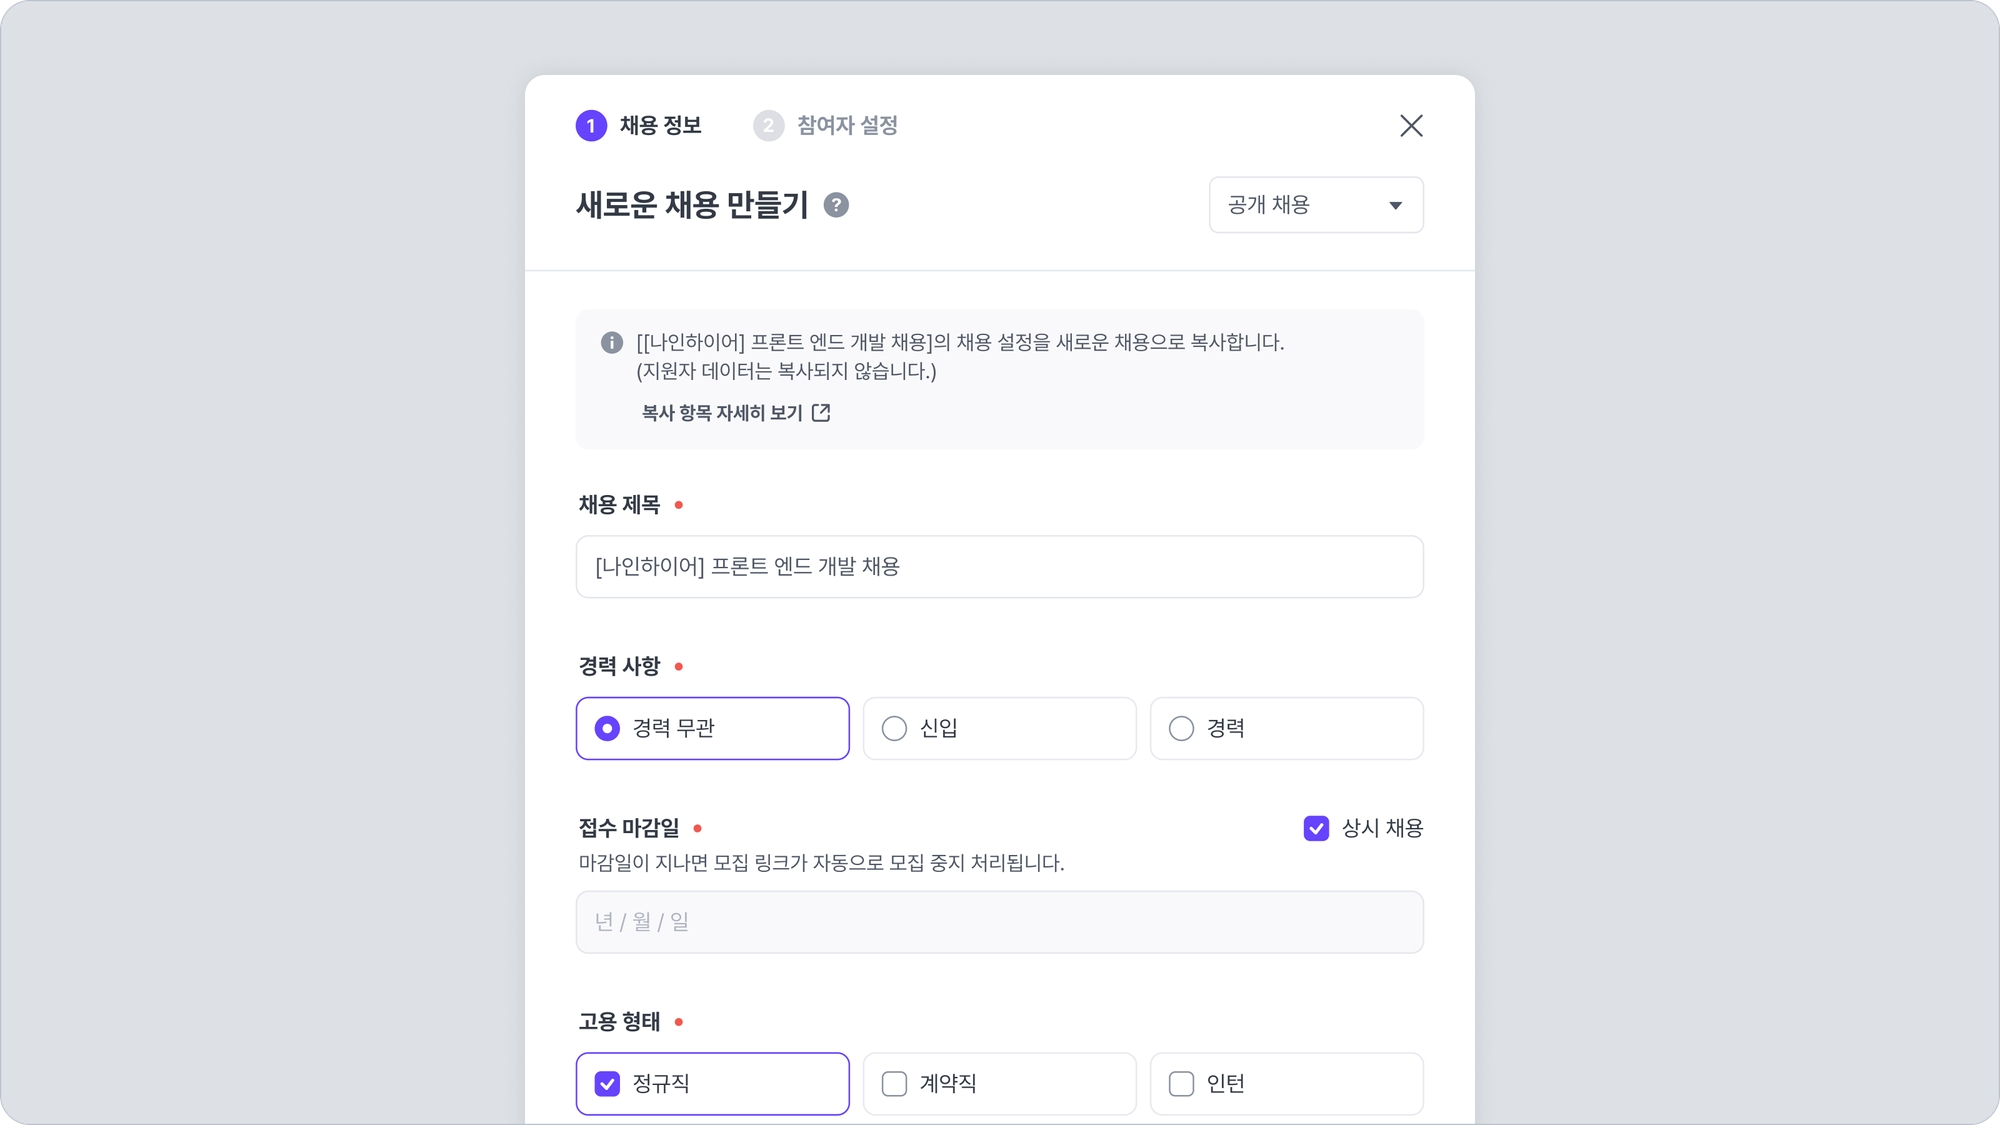Open external link icon beside 복사 항목 자세히 보기
Viewport: 2000px width, 1125px height.
(x=821, y=413)
